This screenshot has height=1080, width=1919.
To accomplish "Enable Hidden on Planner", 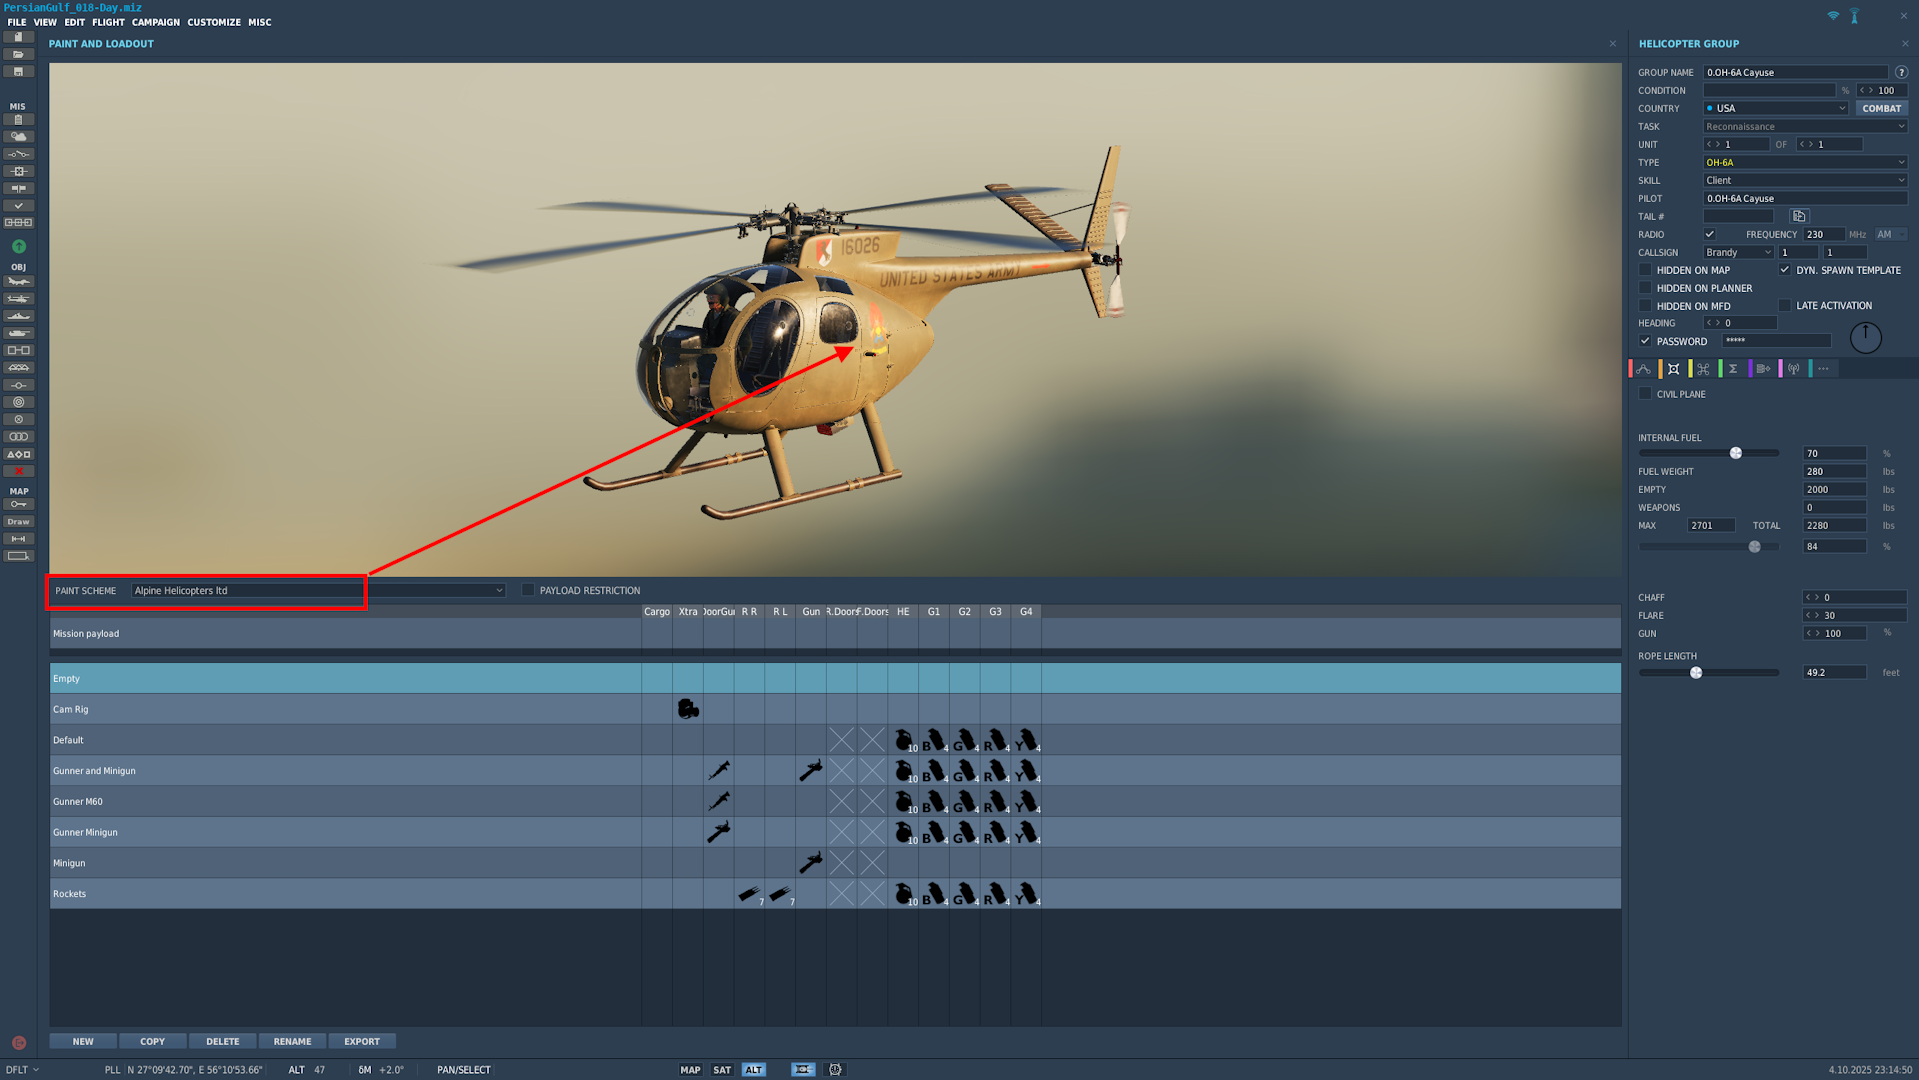I will pyautogui.click(x=1645, y=288).
